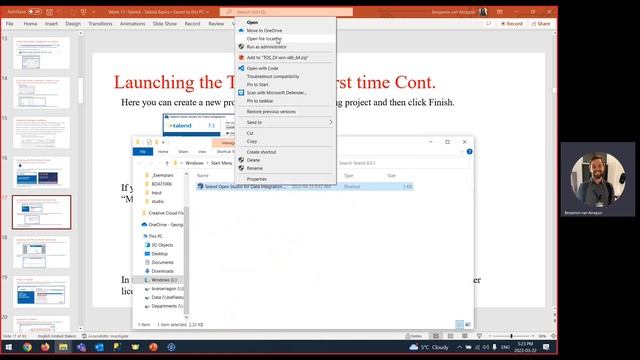Expand the Send to submenu
Screen dimensions: 640x360
[x=285, y=122]
